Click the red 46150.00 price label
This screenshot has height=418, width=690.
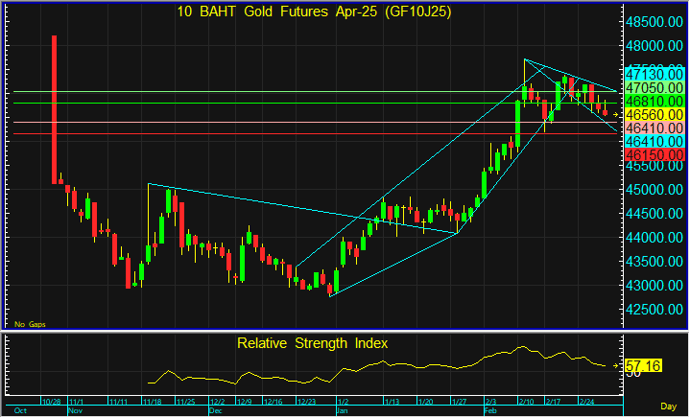click(x=654, y=156)
